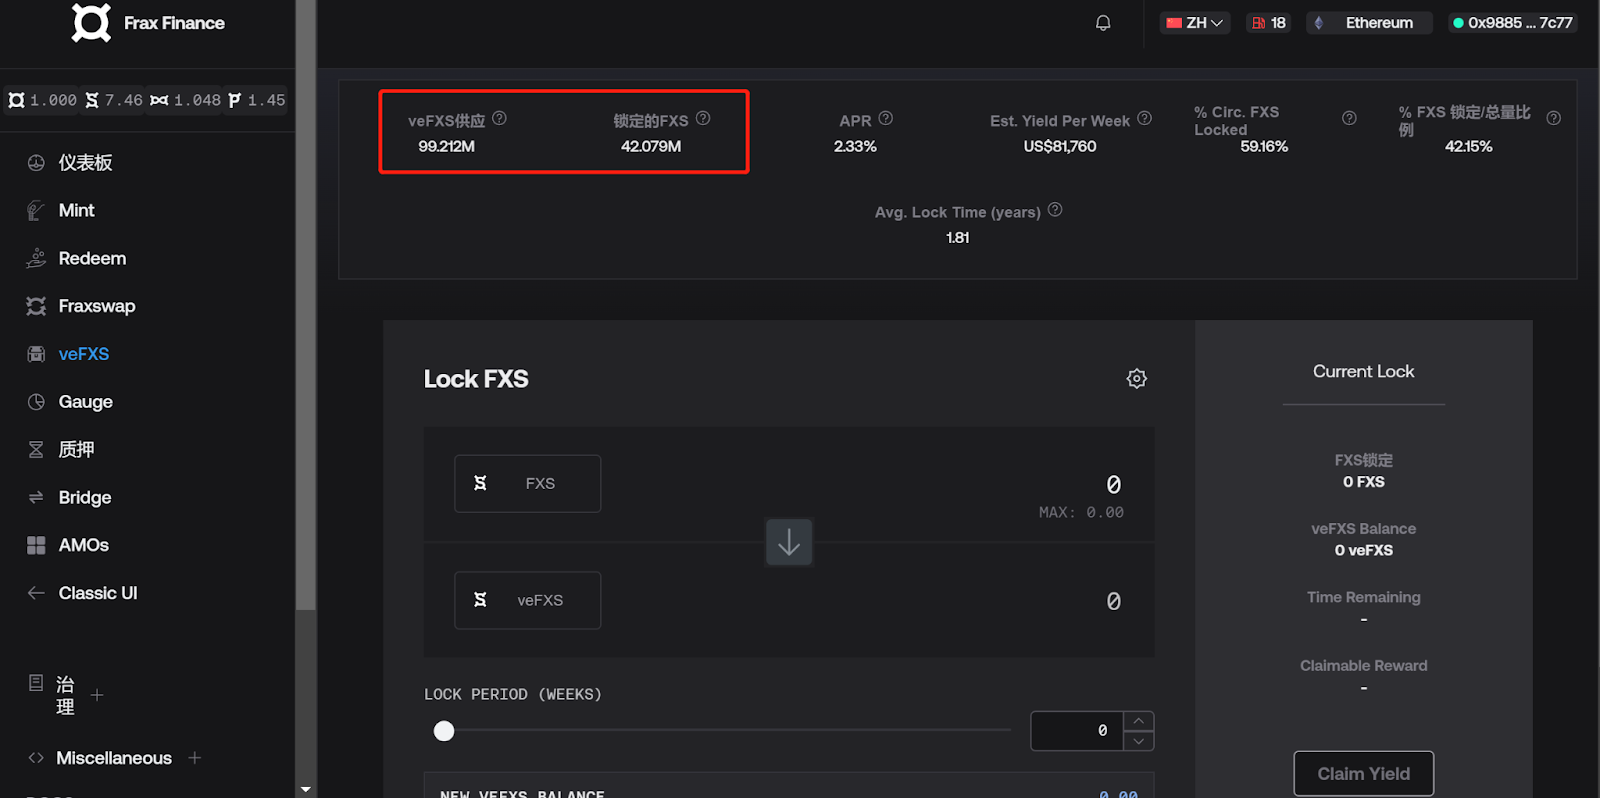Click MAX: 0.00 to fill balance
1600x798 pixels.
(x=1081, y=512)
